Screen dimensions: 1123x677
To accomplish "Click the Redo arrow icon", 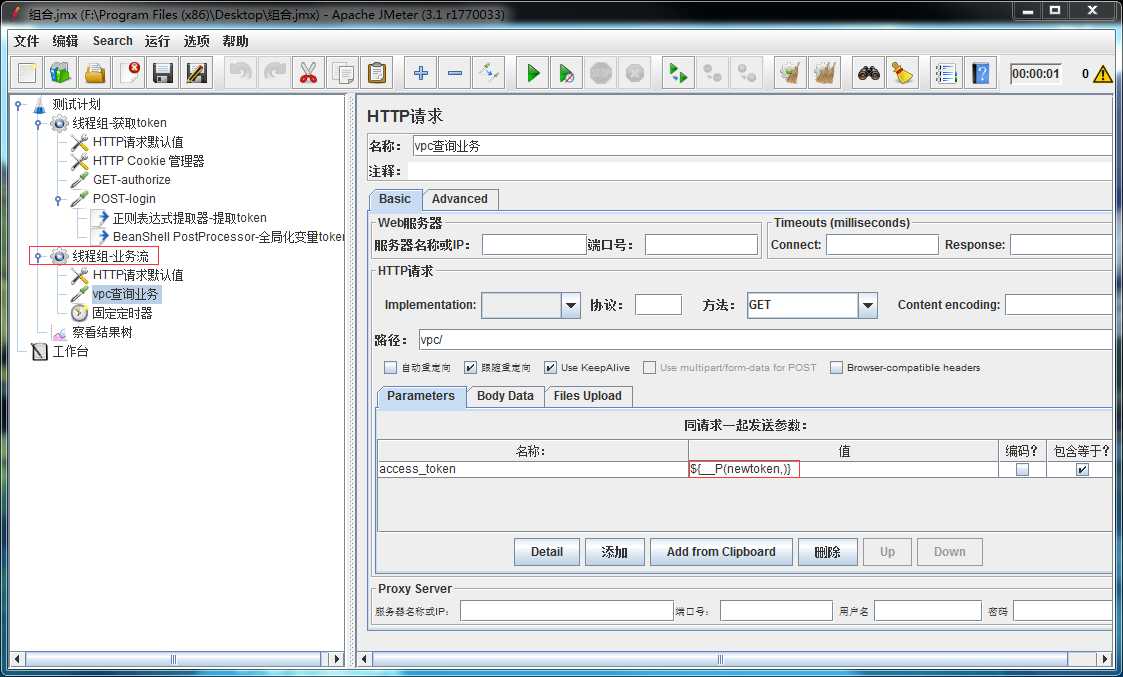I will pyautogui.click(x=274, y=73).
